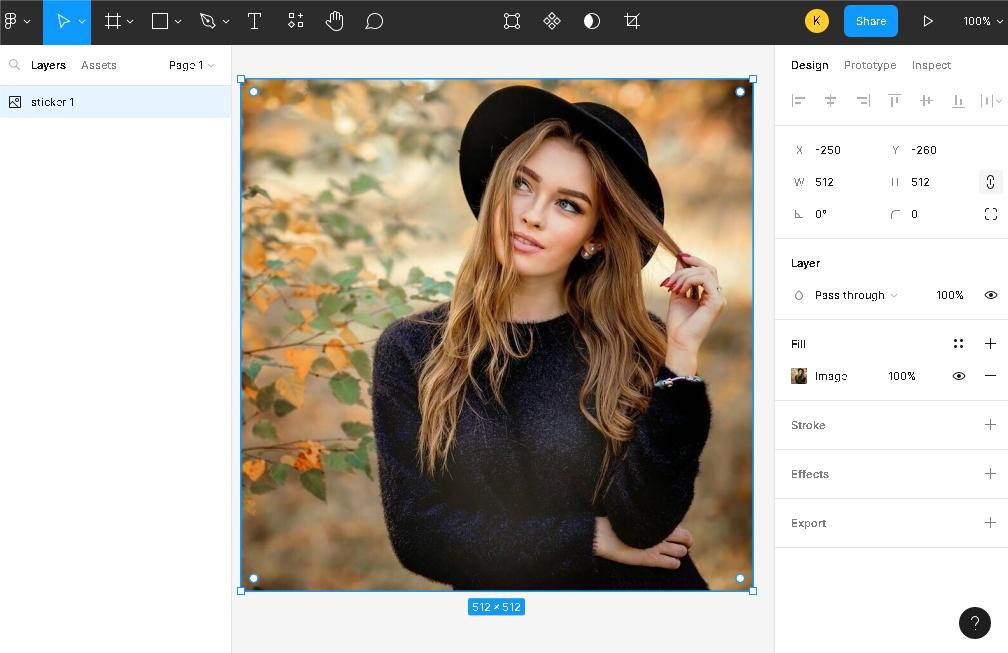Open the Pass through blend mode dropdown

click(855, 295)
